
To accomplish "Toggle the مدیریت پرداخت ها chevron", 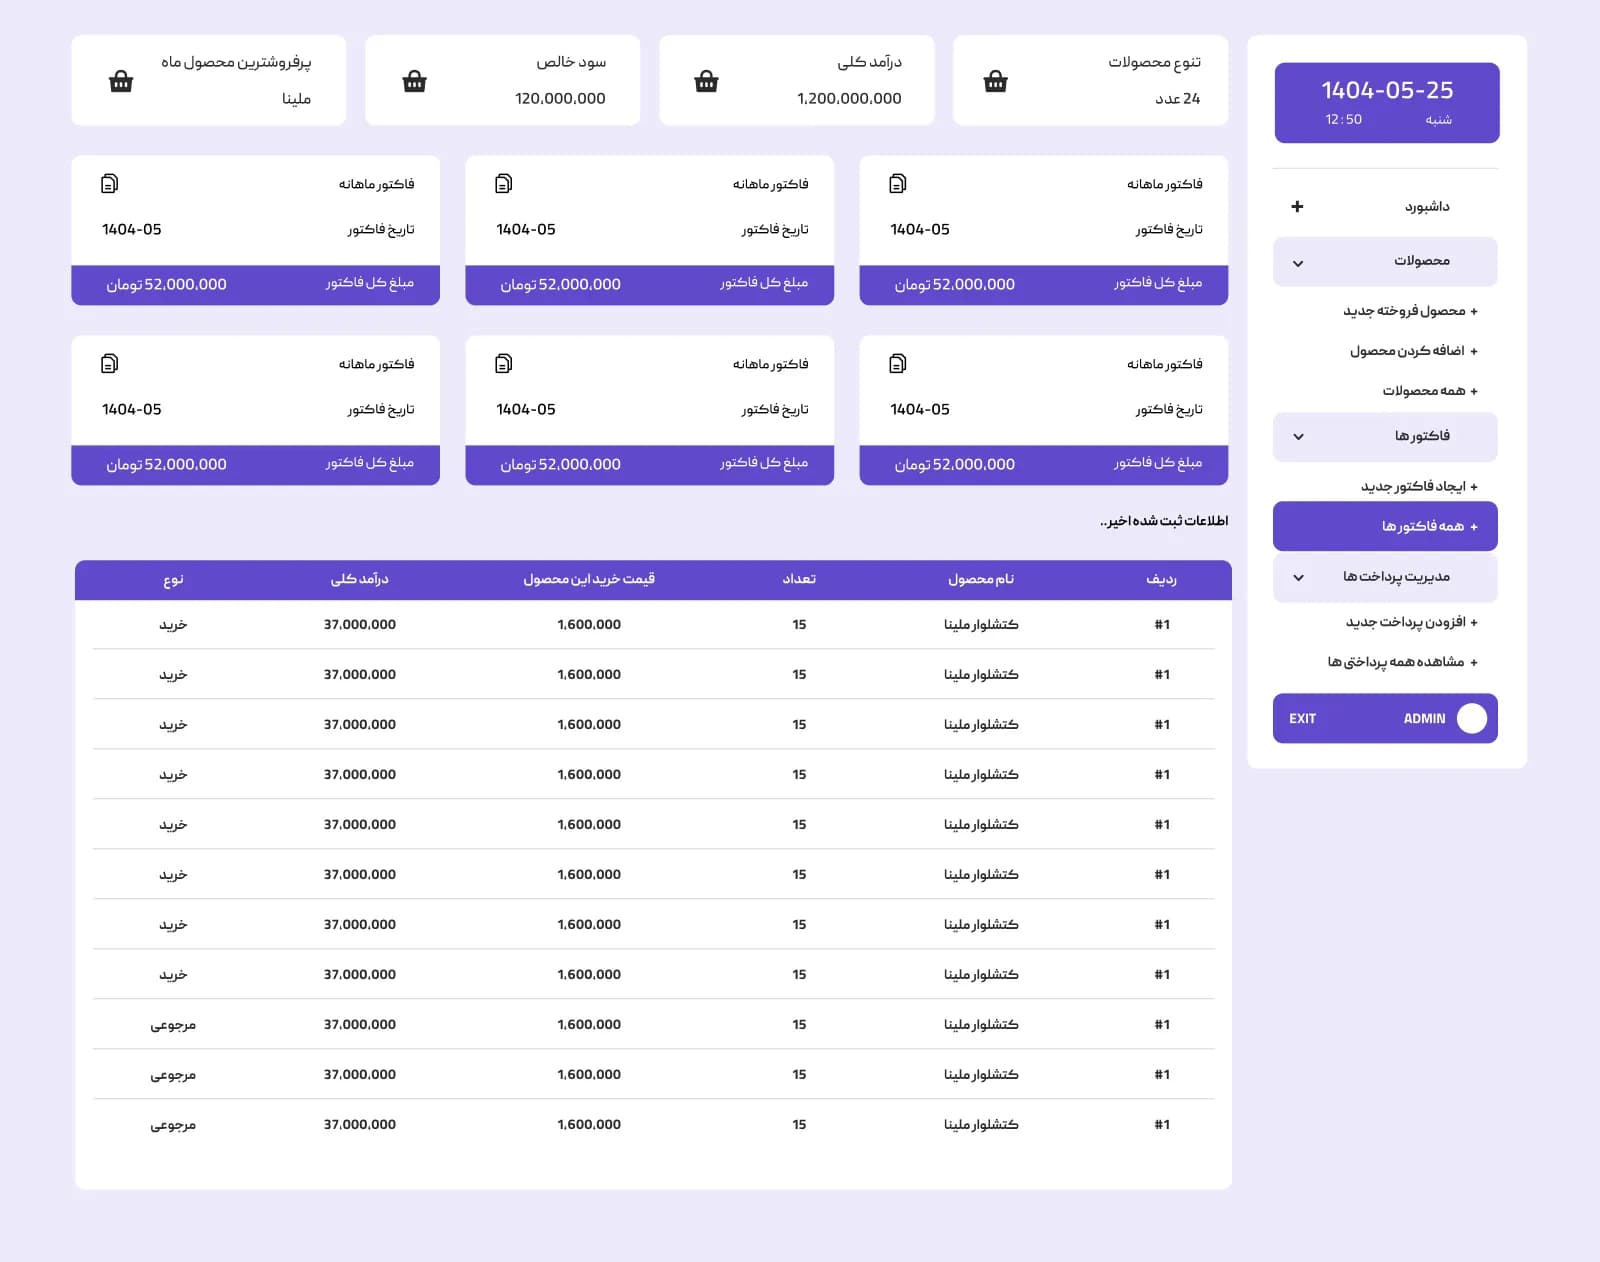I will pyautogui.click(x=1298, y=577).
